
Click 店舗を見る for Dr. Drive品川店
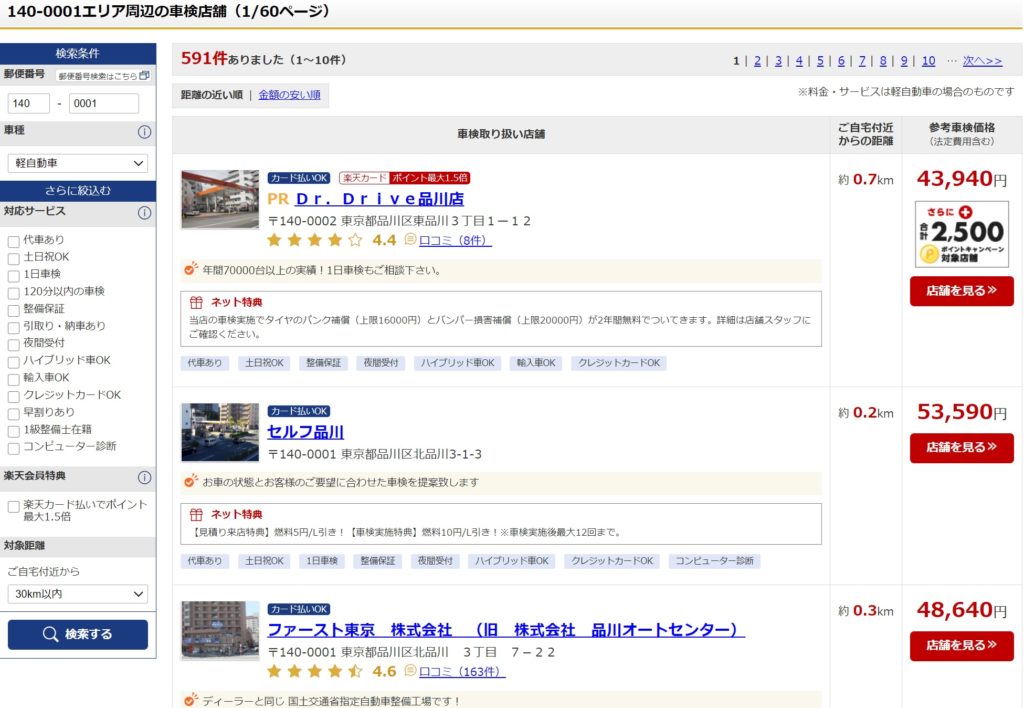tap(961, 291)
